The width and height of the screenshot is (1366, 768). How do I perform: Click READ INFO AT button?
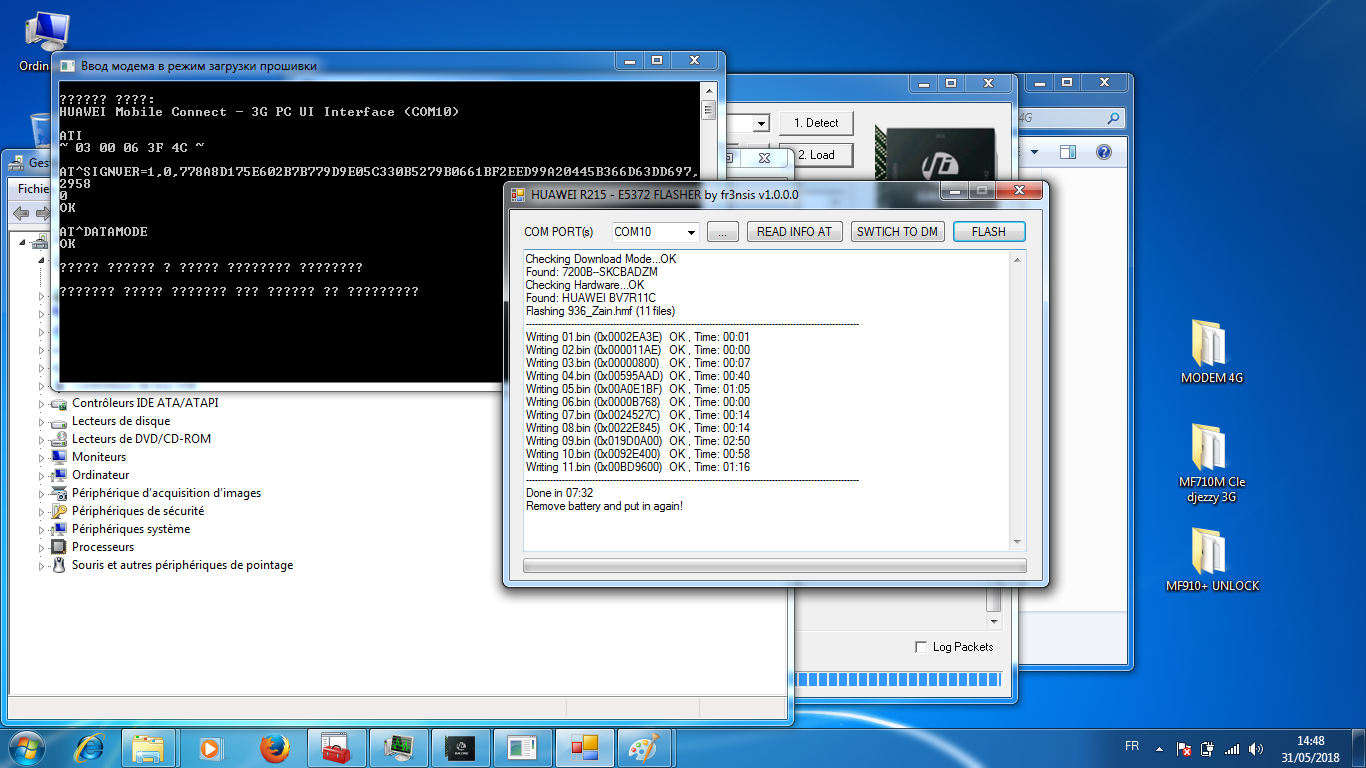[794, 232]
